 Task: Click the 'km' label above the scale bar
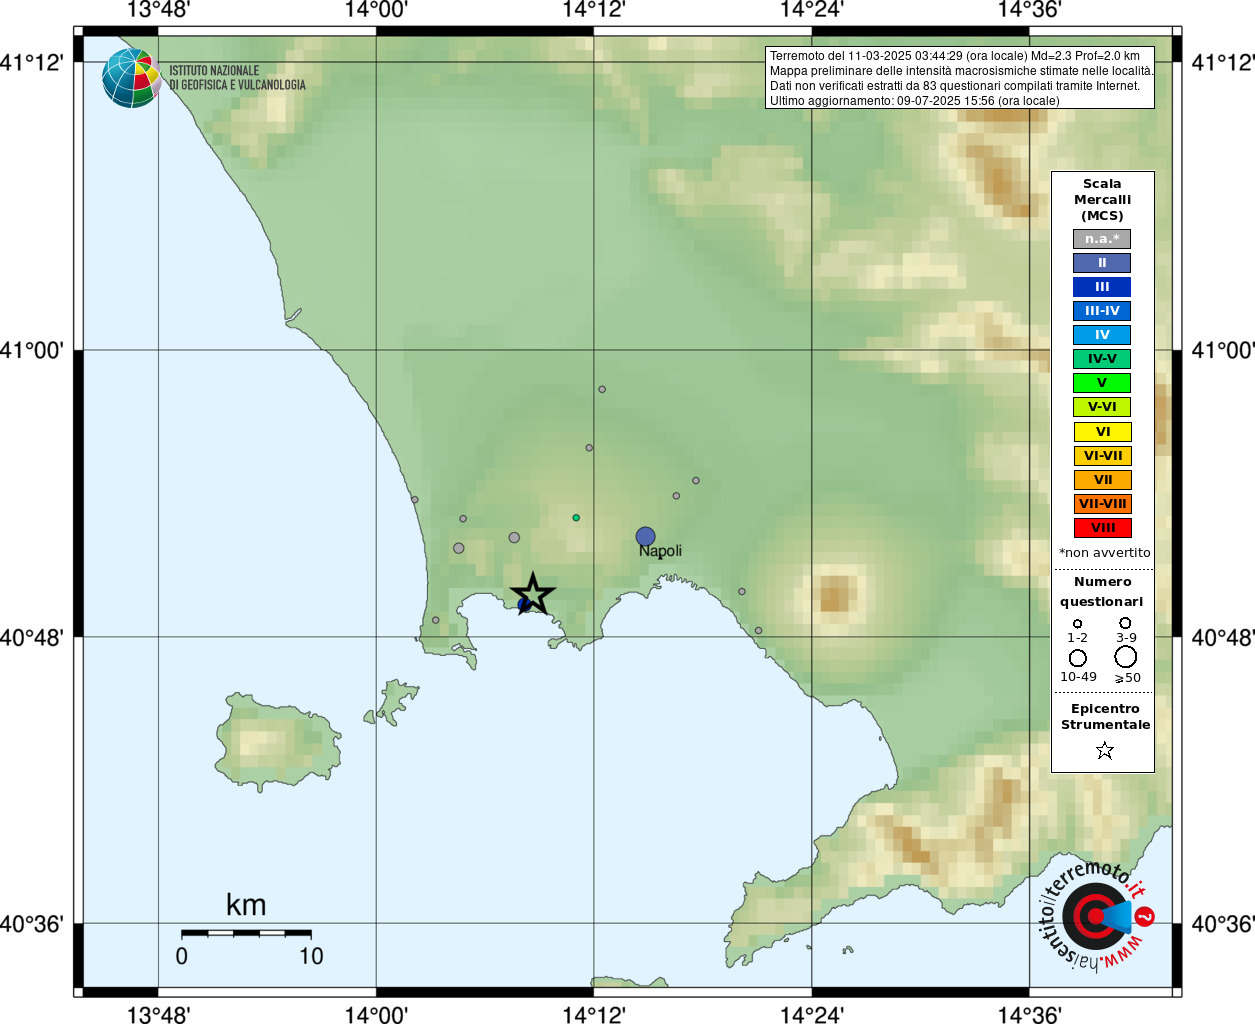pyautogui.click(x=246, y=905)
